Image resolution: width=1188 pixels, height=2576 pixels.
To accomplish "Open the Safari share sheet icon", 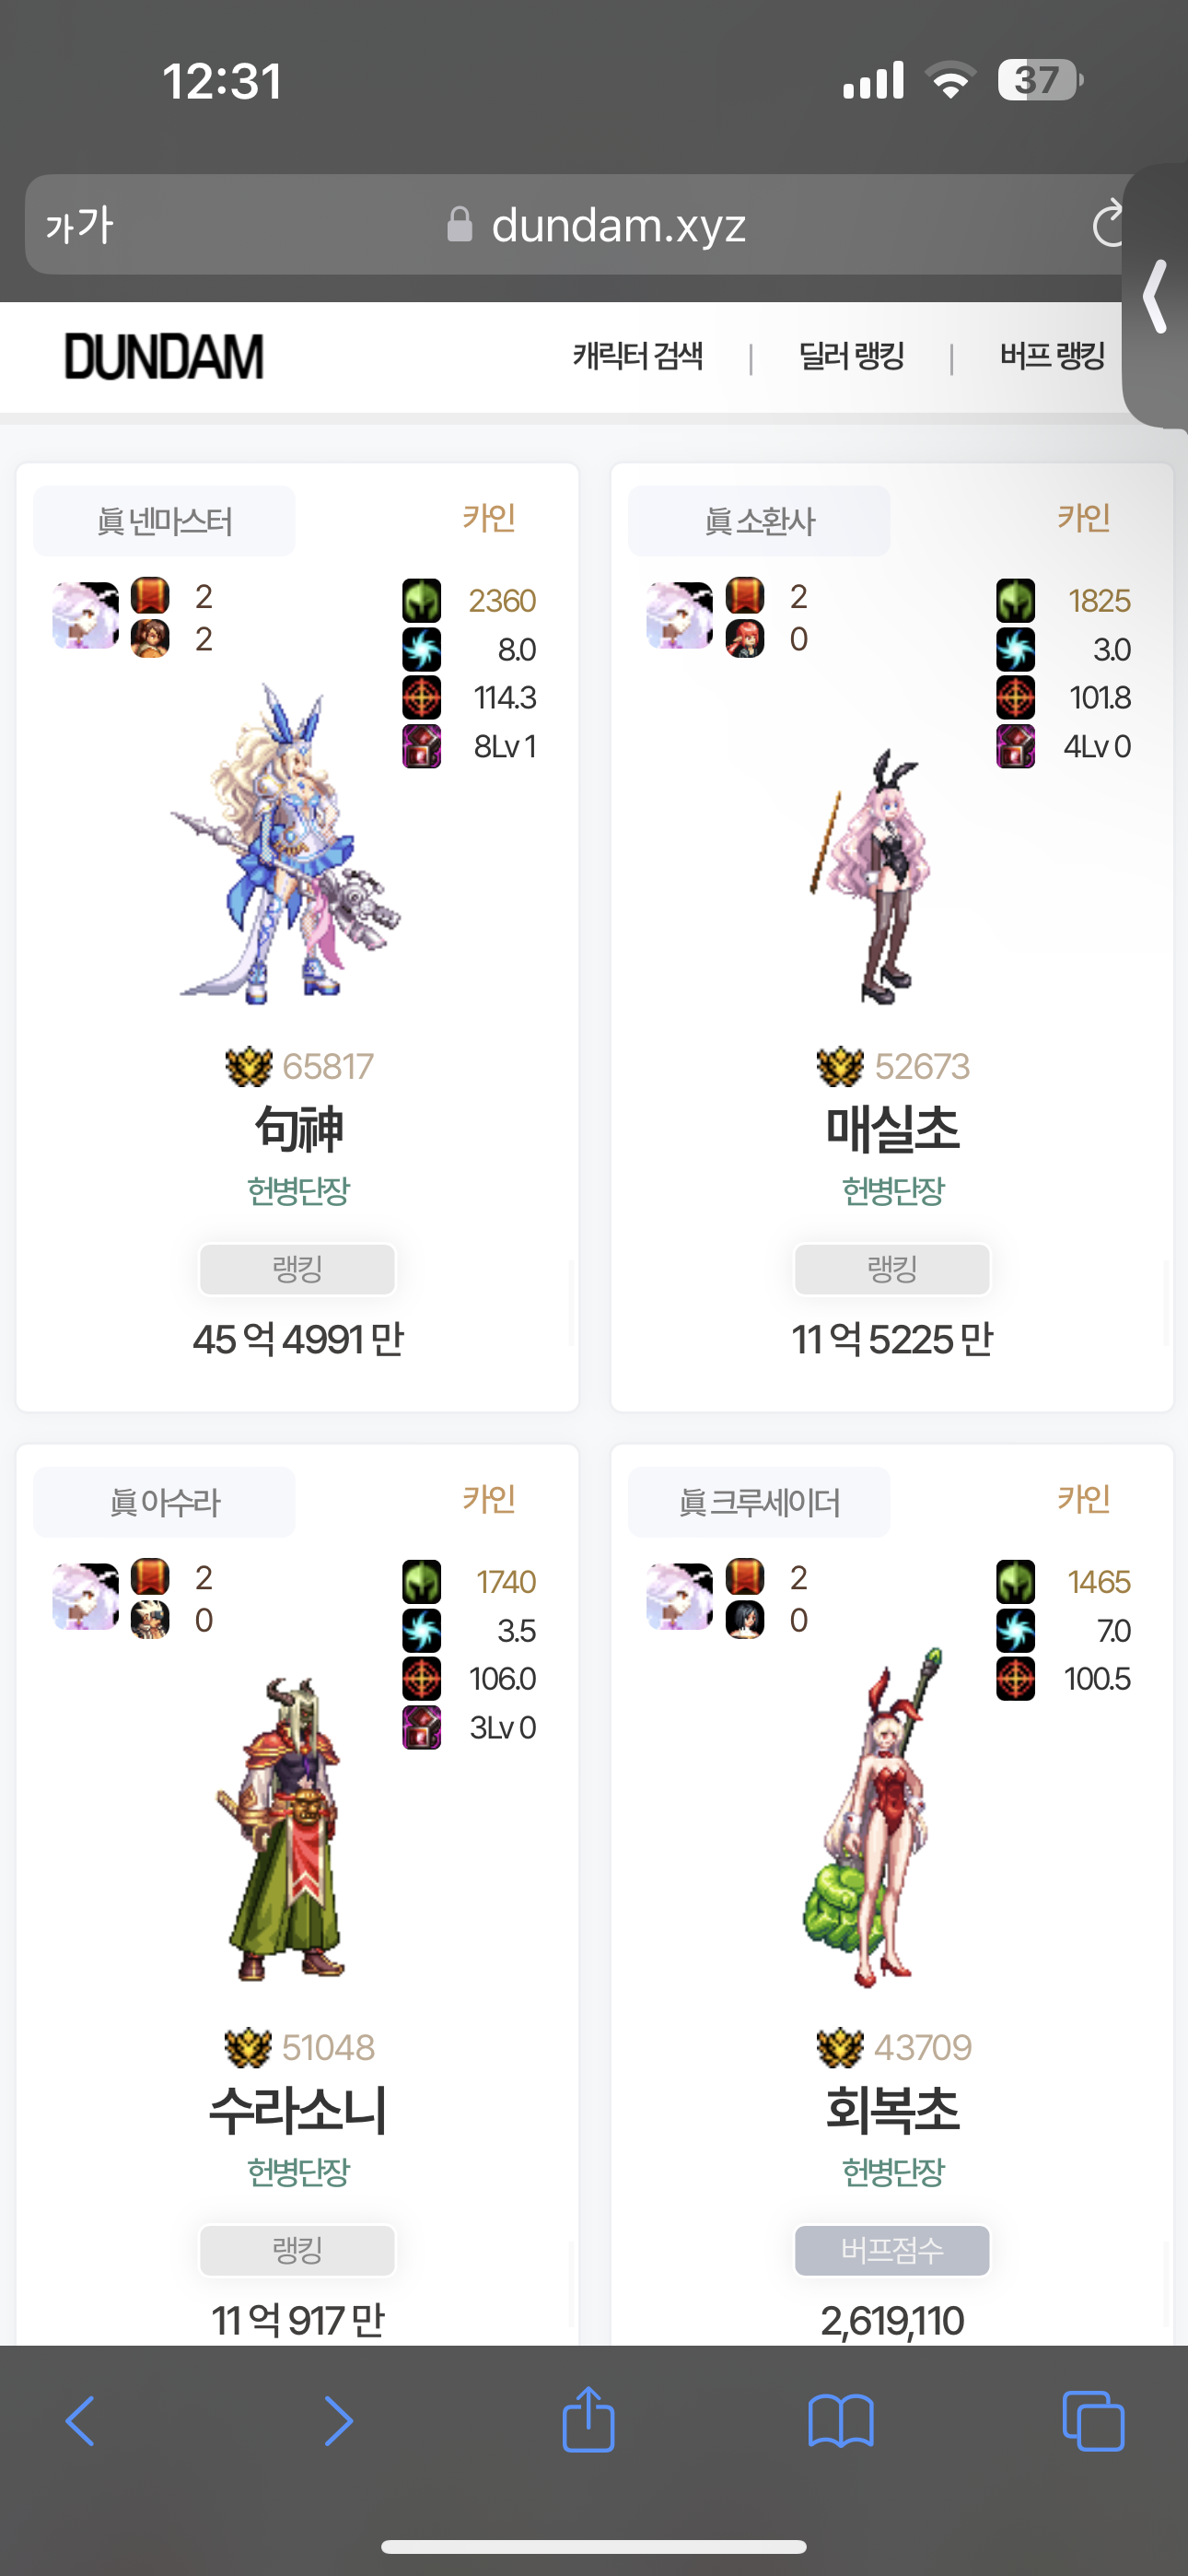I will [x=588, y=2420].
